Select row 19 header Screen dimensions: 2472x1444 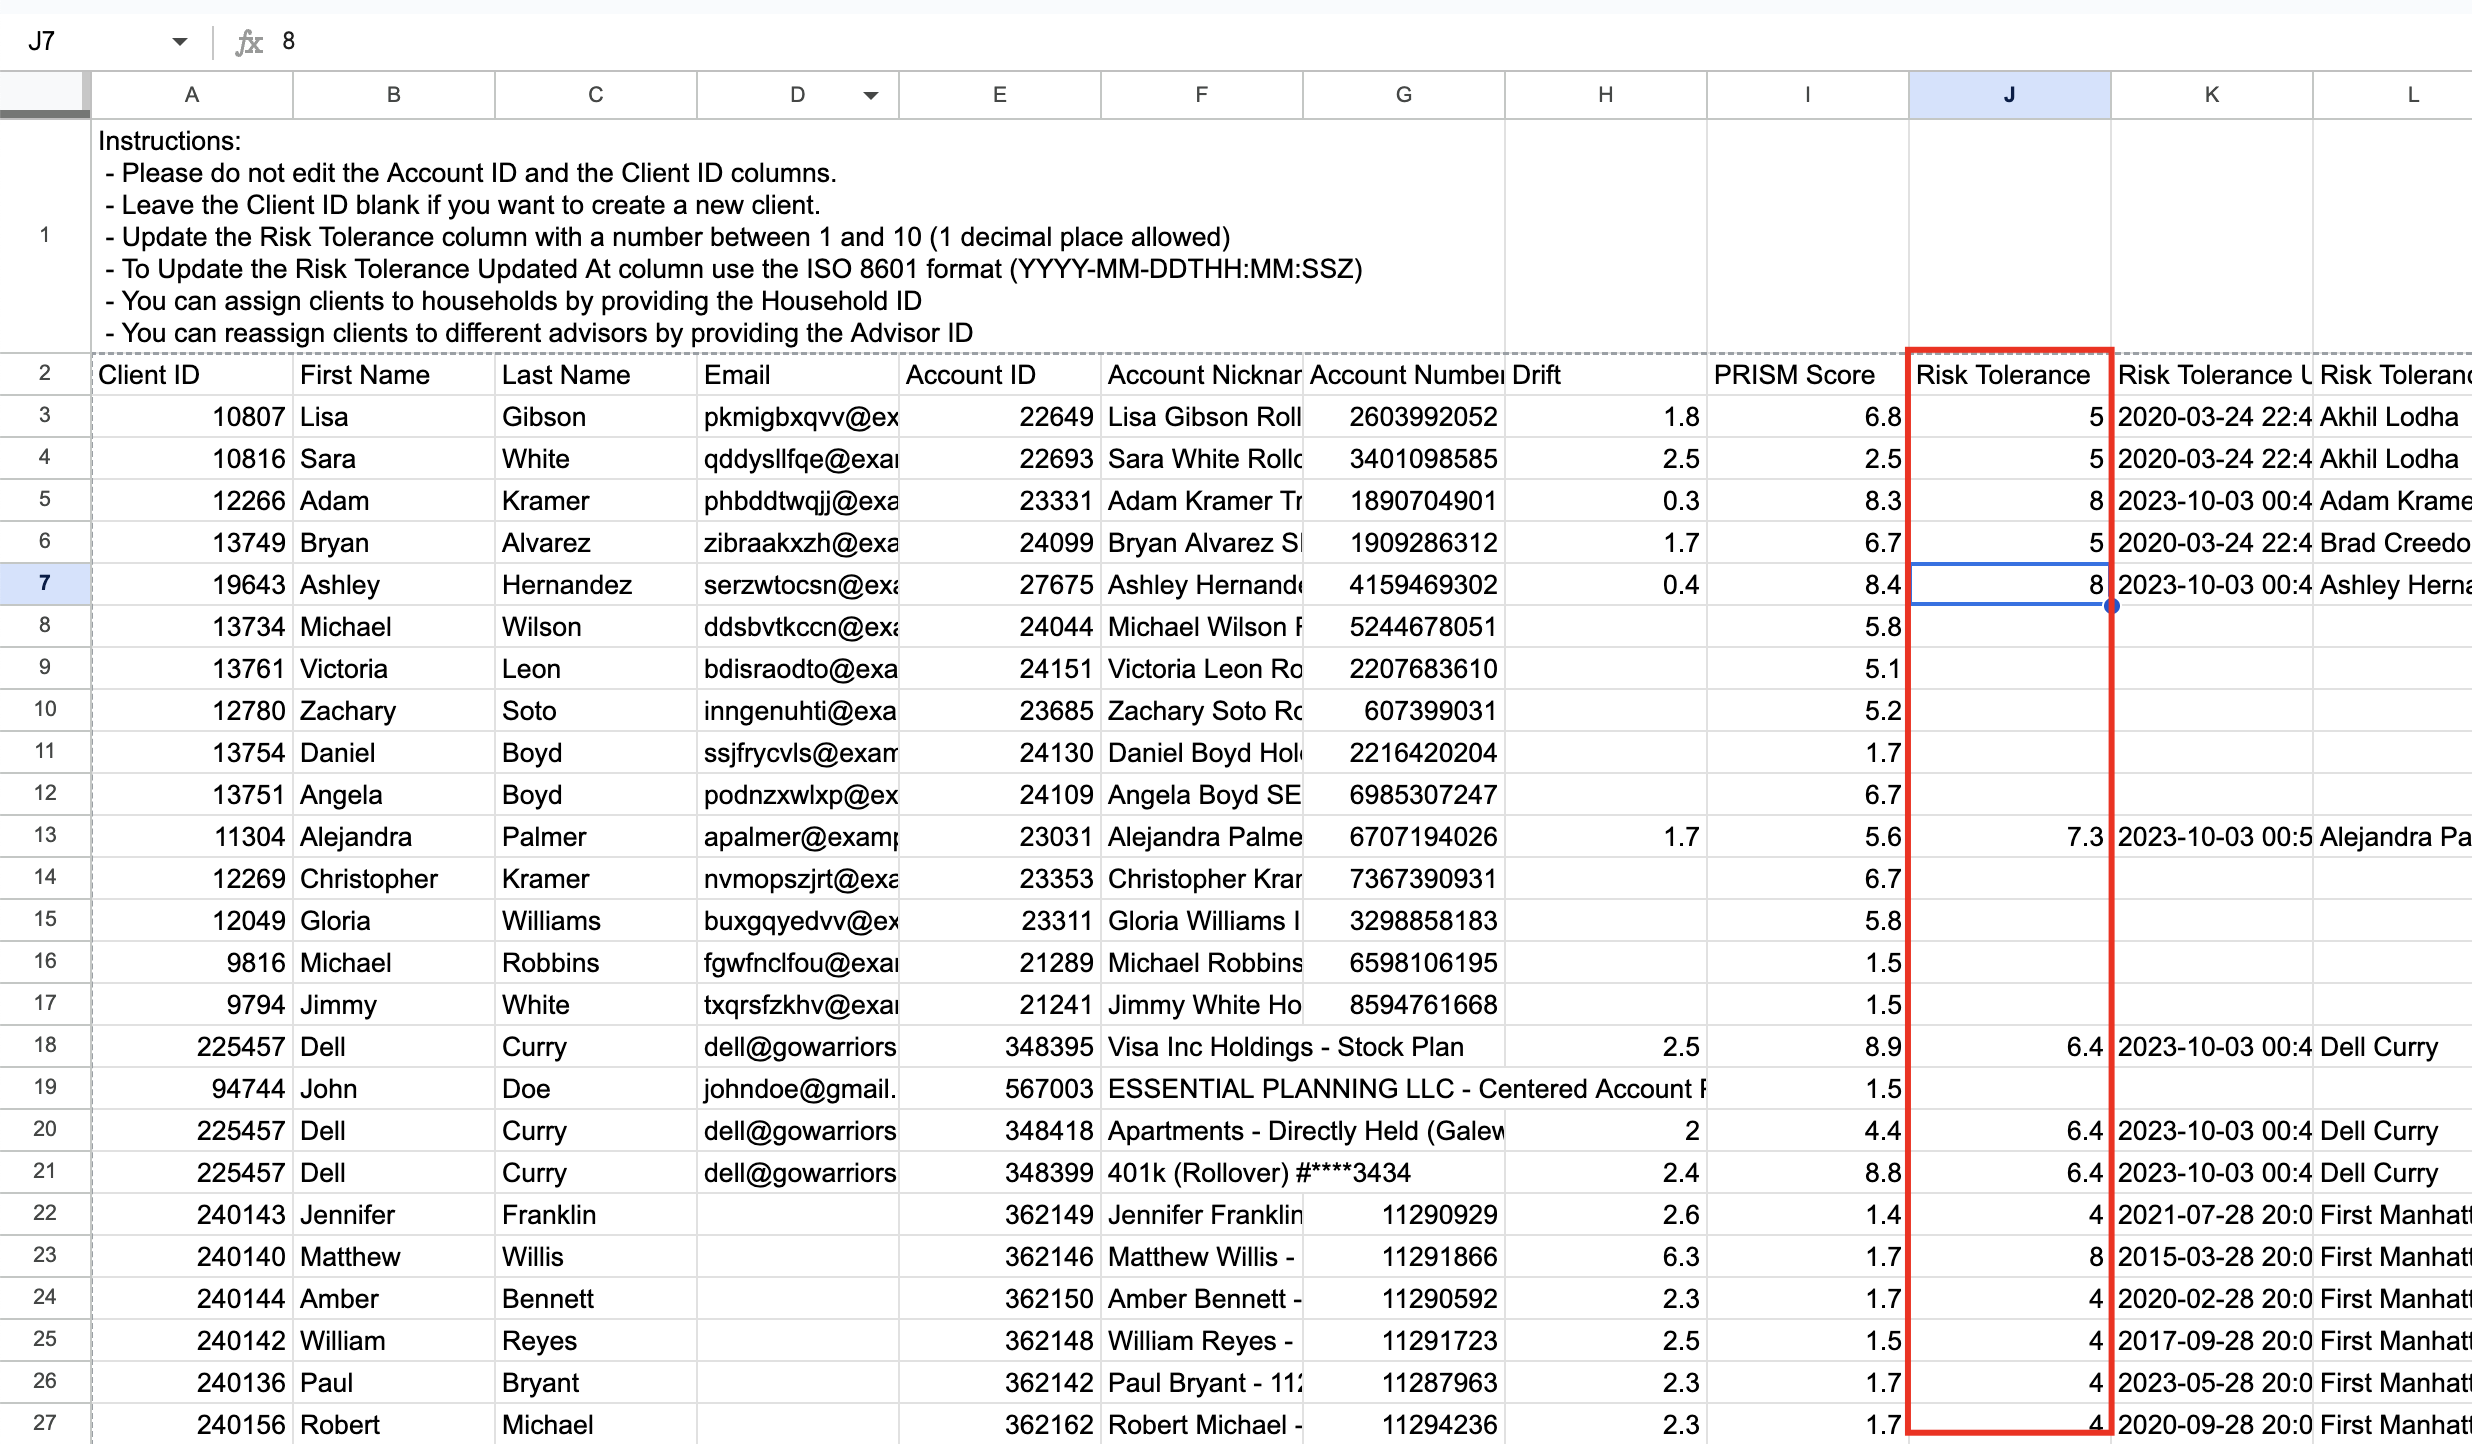pos(45,1088)
